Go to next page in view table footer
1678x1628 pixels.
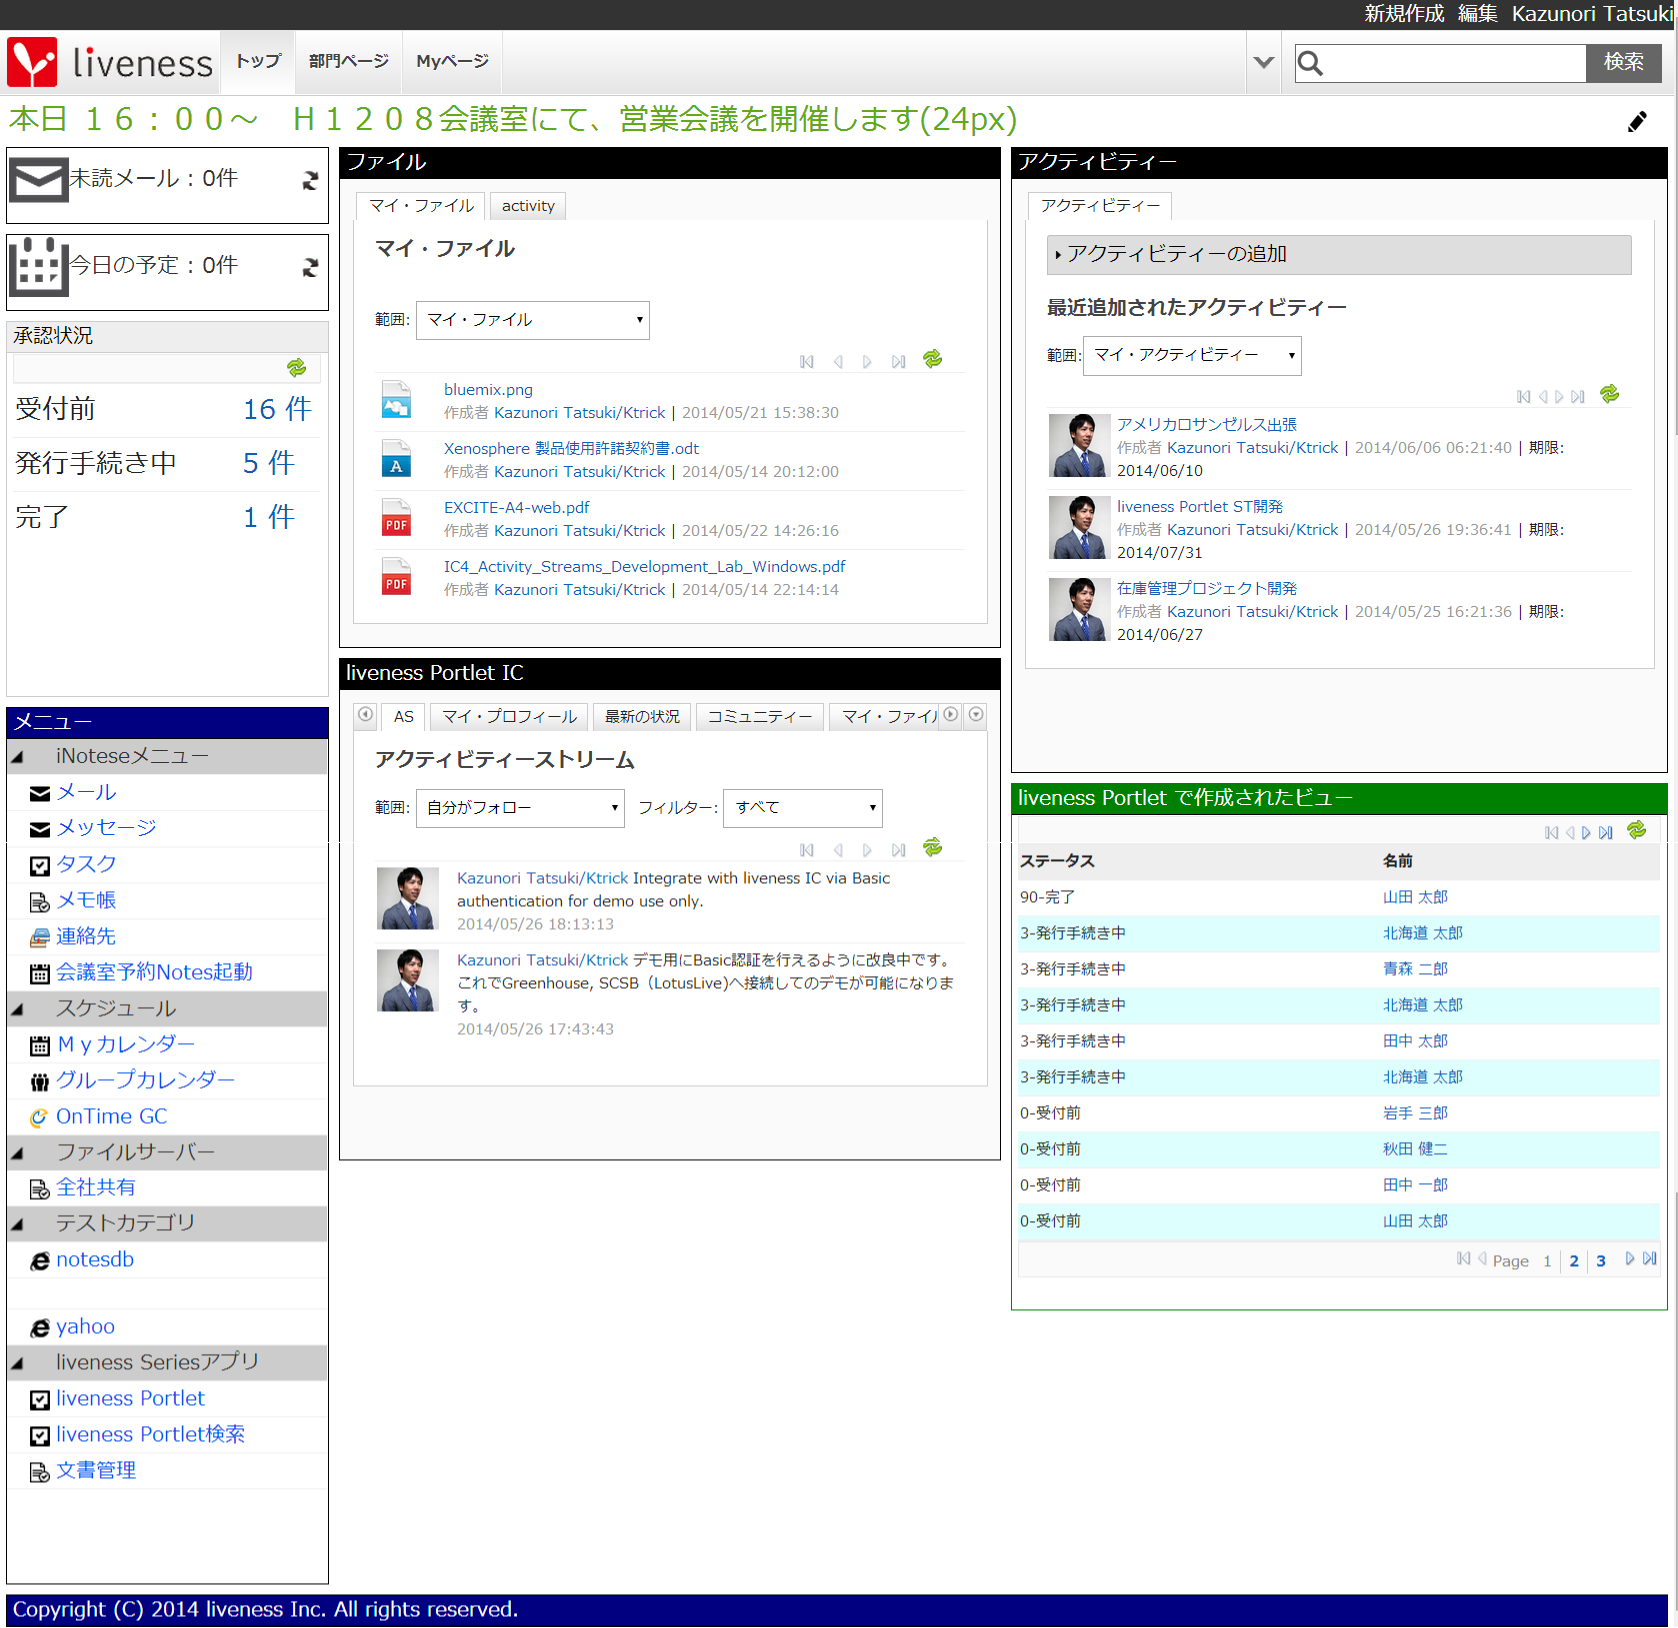[1630, 1259]
